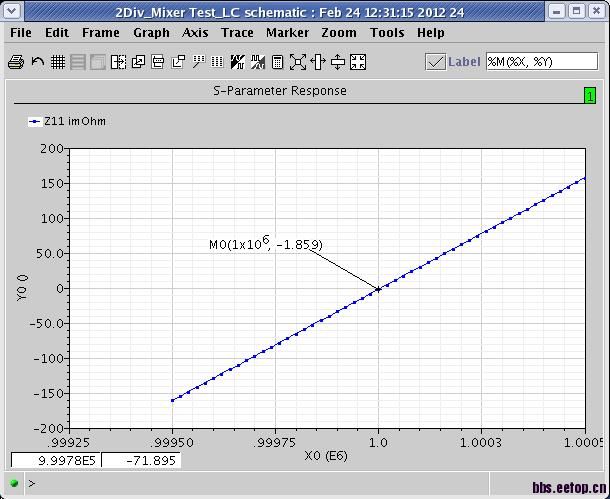The image size is (610, 499).
Task: Click the -150 Y-axis tick label
Action: [x=49, y=394]
